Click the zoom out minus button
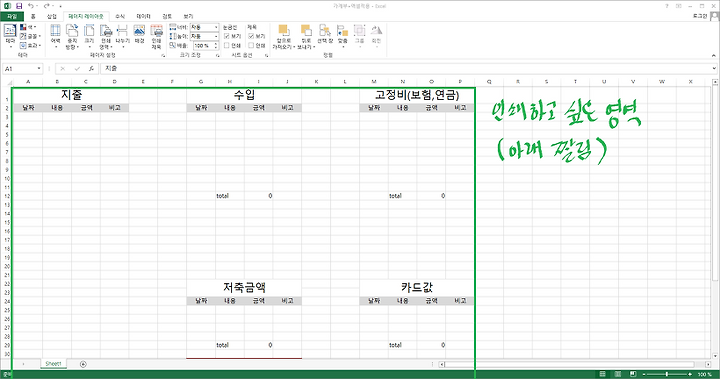 (643, 374)
